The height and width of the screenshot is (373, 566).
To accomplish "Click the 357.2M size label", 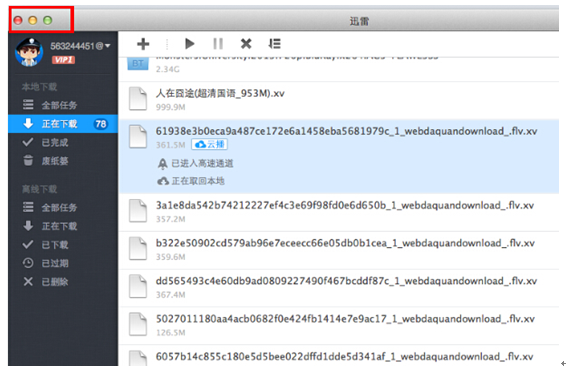I will [x=170, y=219].
